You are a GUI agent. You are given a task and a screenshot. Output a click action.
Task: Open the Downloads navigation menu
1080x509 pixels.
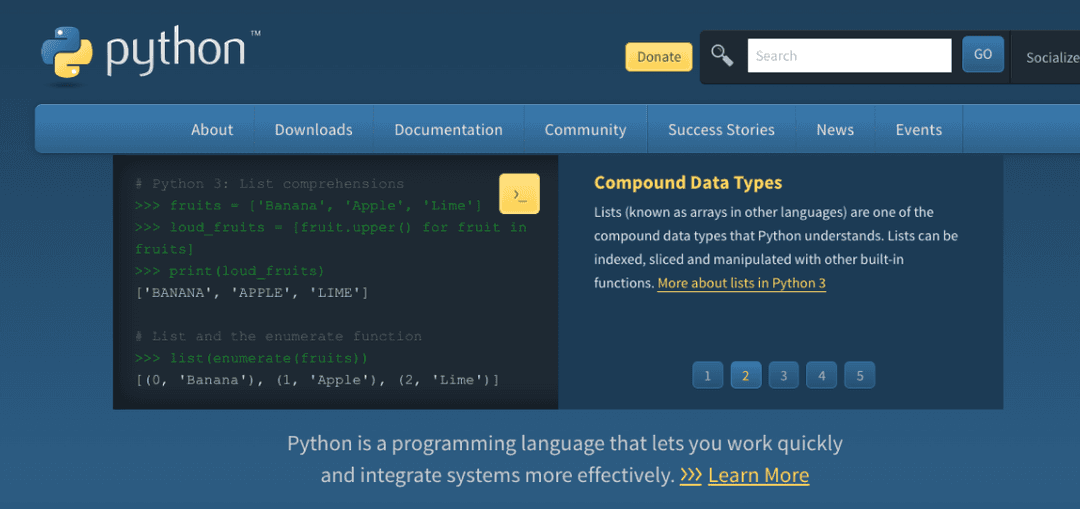click(x=313, y=130)
